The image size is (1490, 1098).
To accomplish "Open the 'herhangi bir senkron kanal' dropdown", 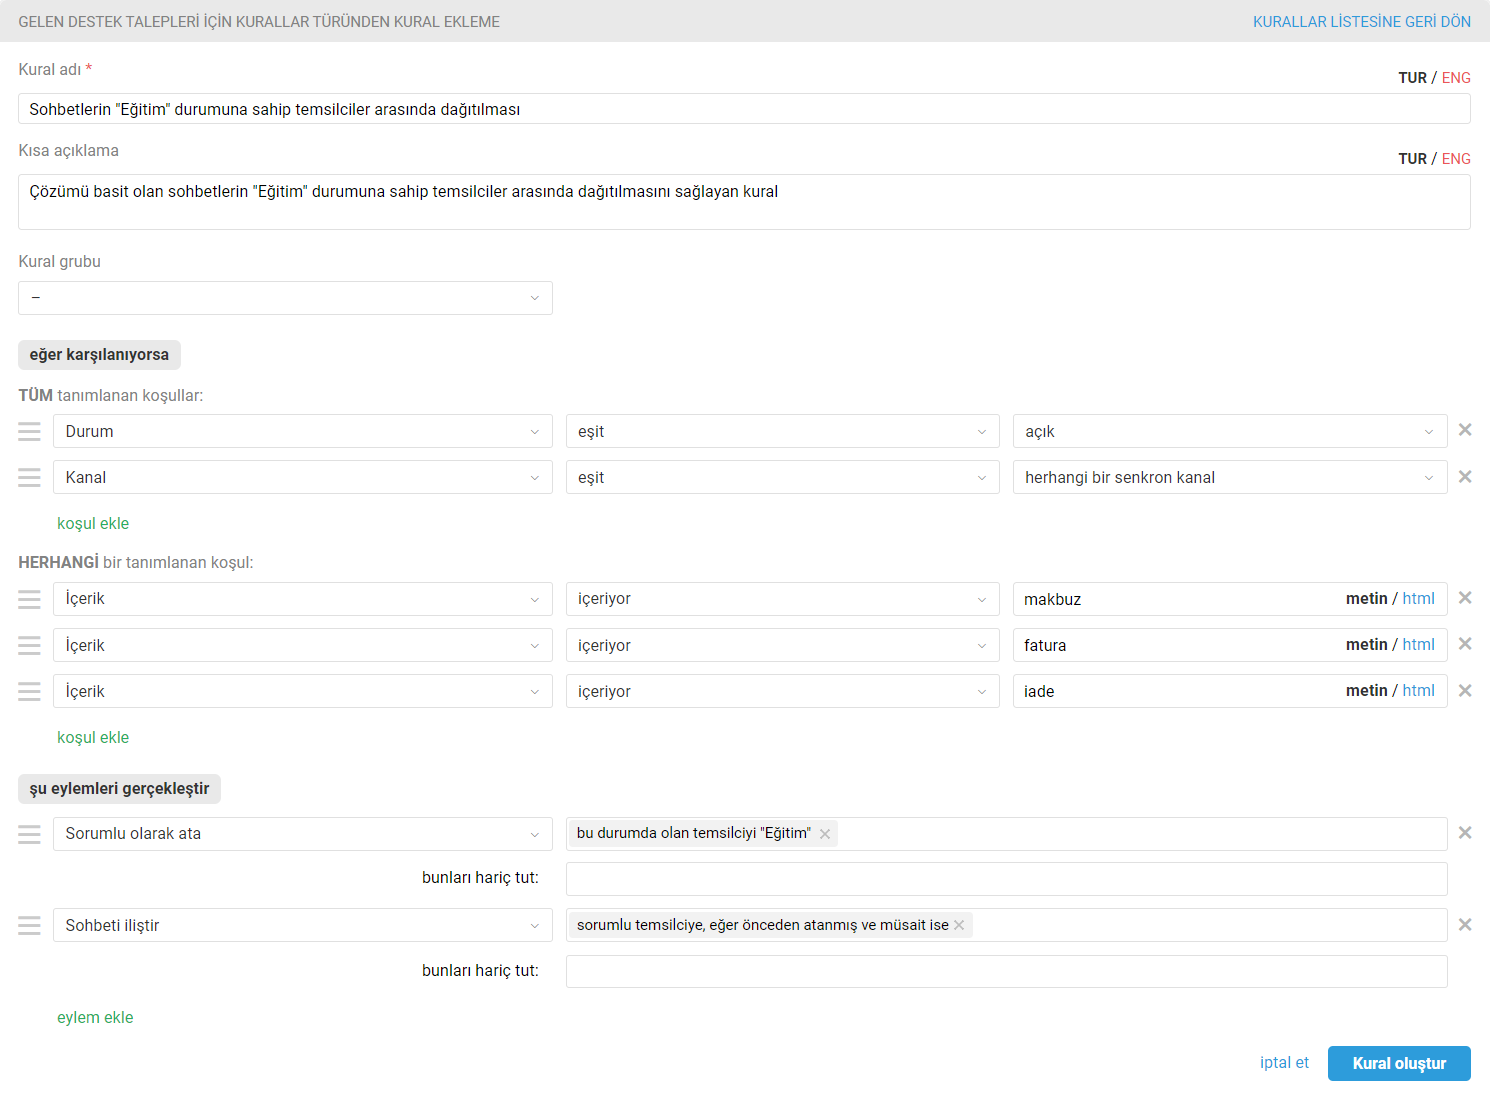I will [x=1229, y=478].
